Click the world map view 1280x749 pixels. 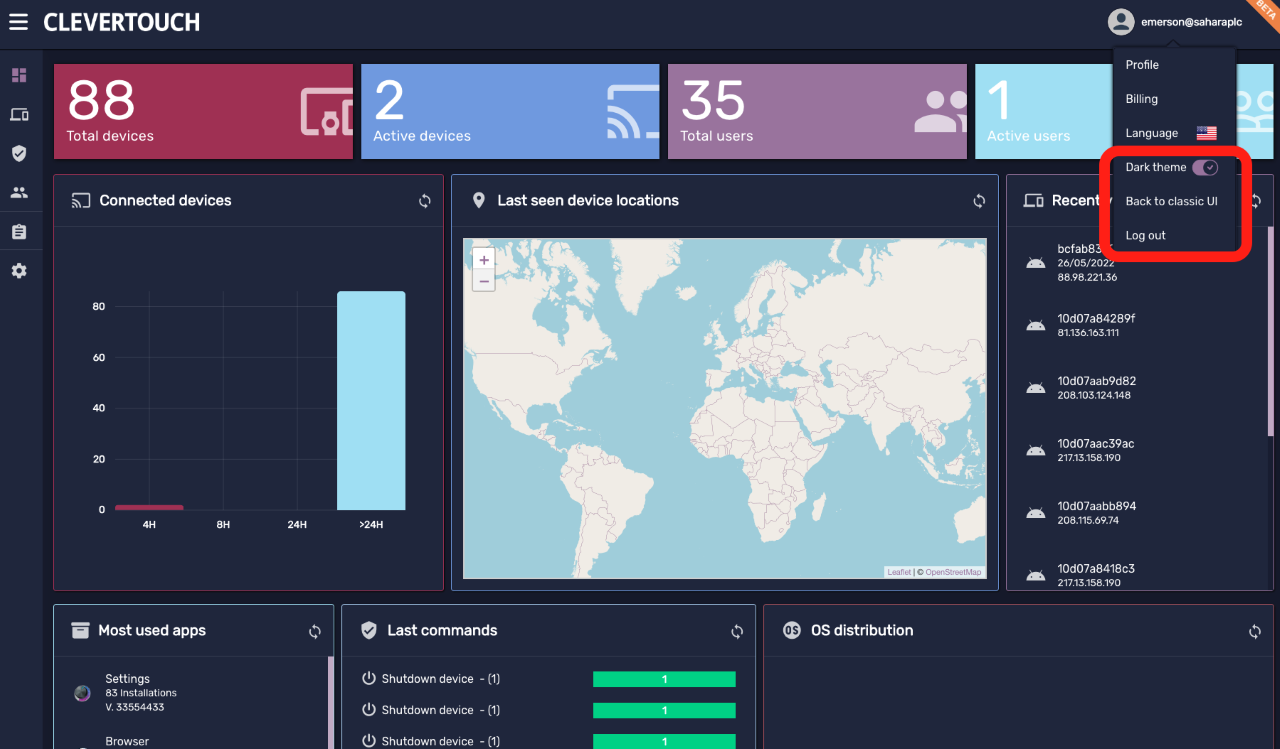point(725,408)
